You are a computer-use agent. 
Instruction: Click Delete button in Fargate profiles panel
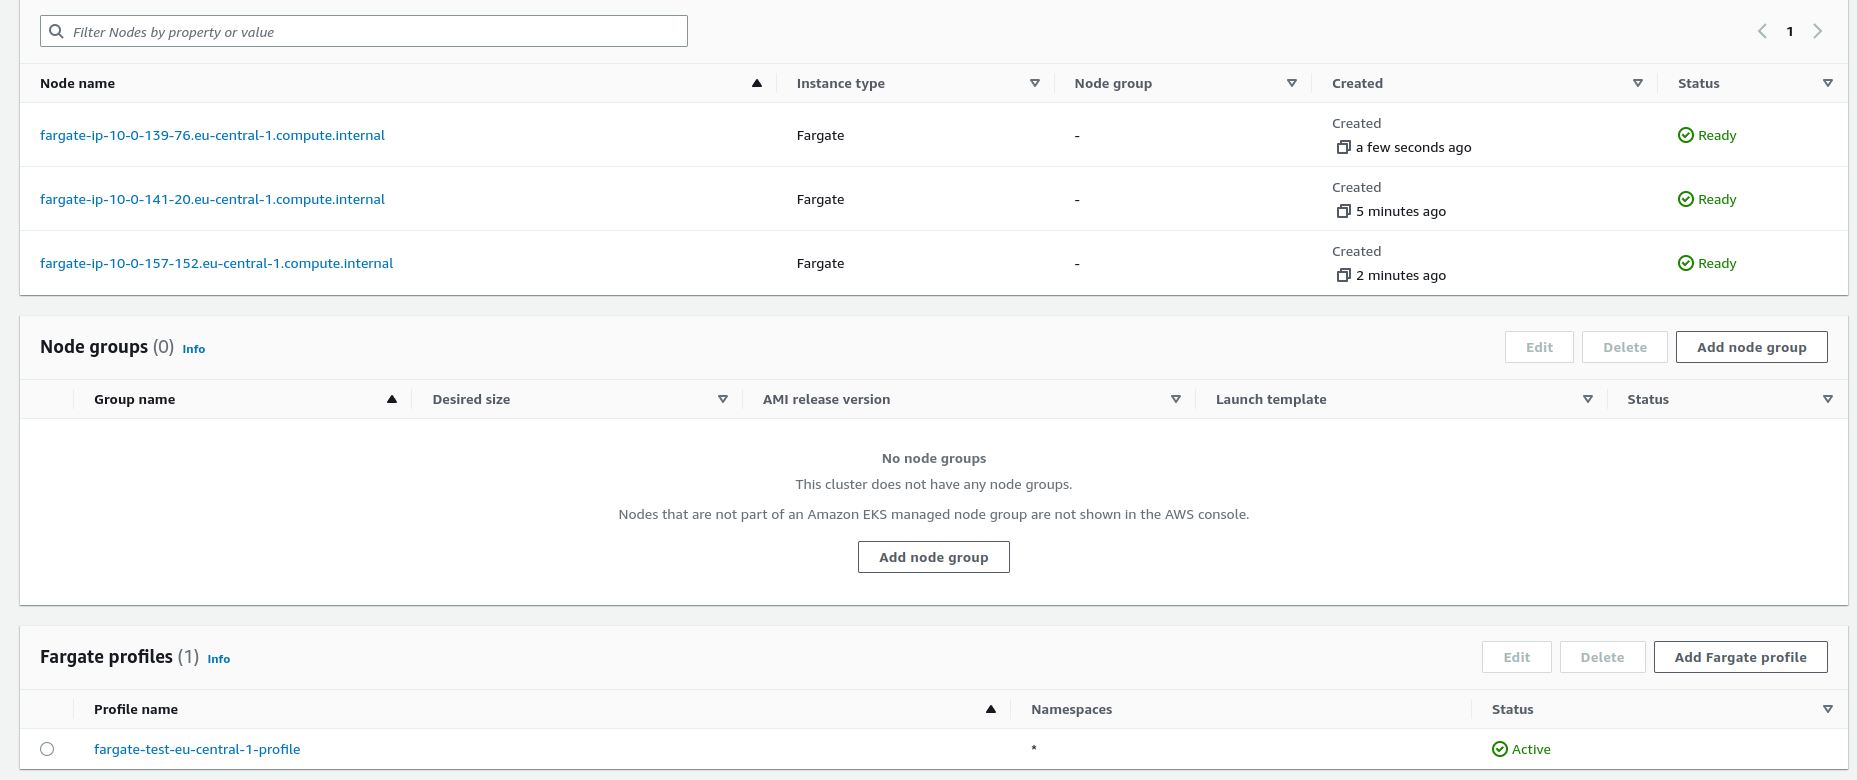point(1602,657)
